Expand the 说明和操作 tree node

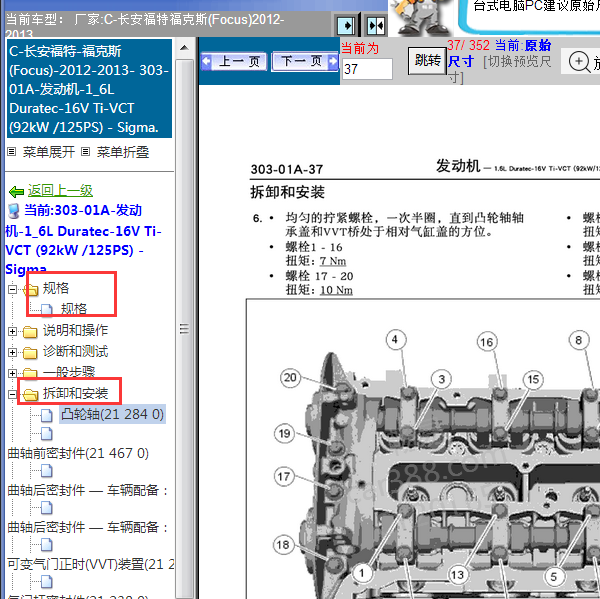[13, 331]
